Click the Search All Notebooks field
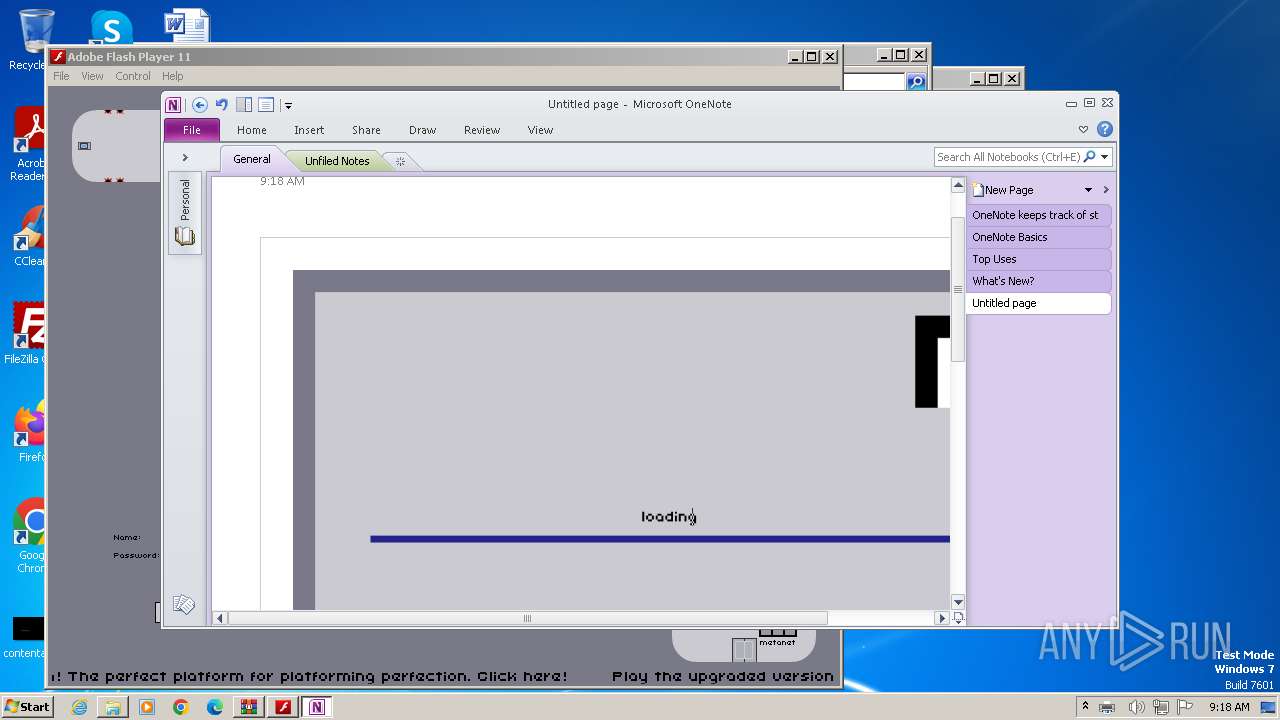Image resolution: width=1280 pixels, height=720 pixels. [1008, 157]
